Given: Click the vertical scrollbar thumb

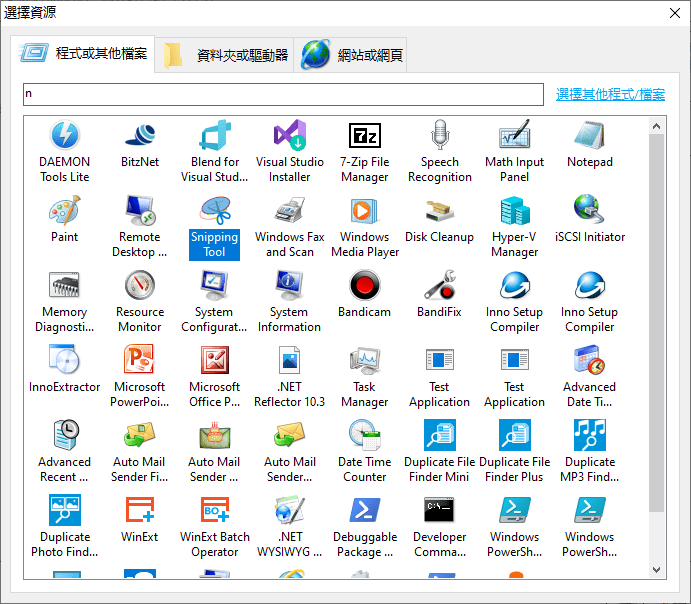Looking at the screenshot, I should click(657, 323).
